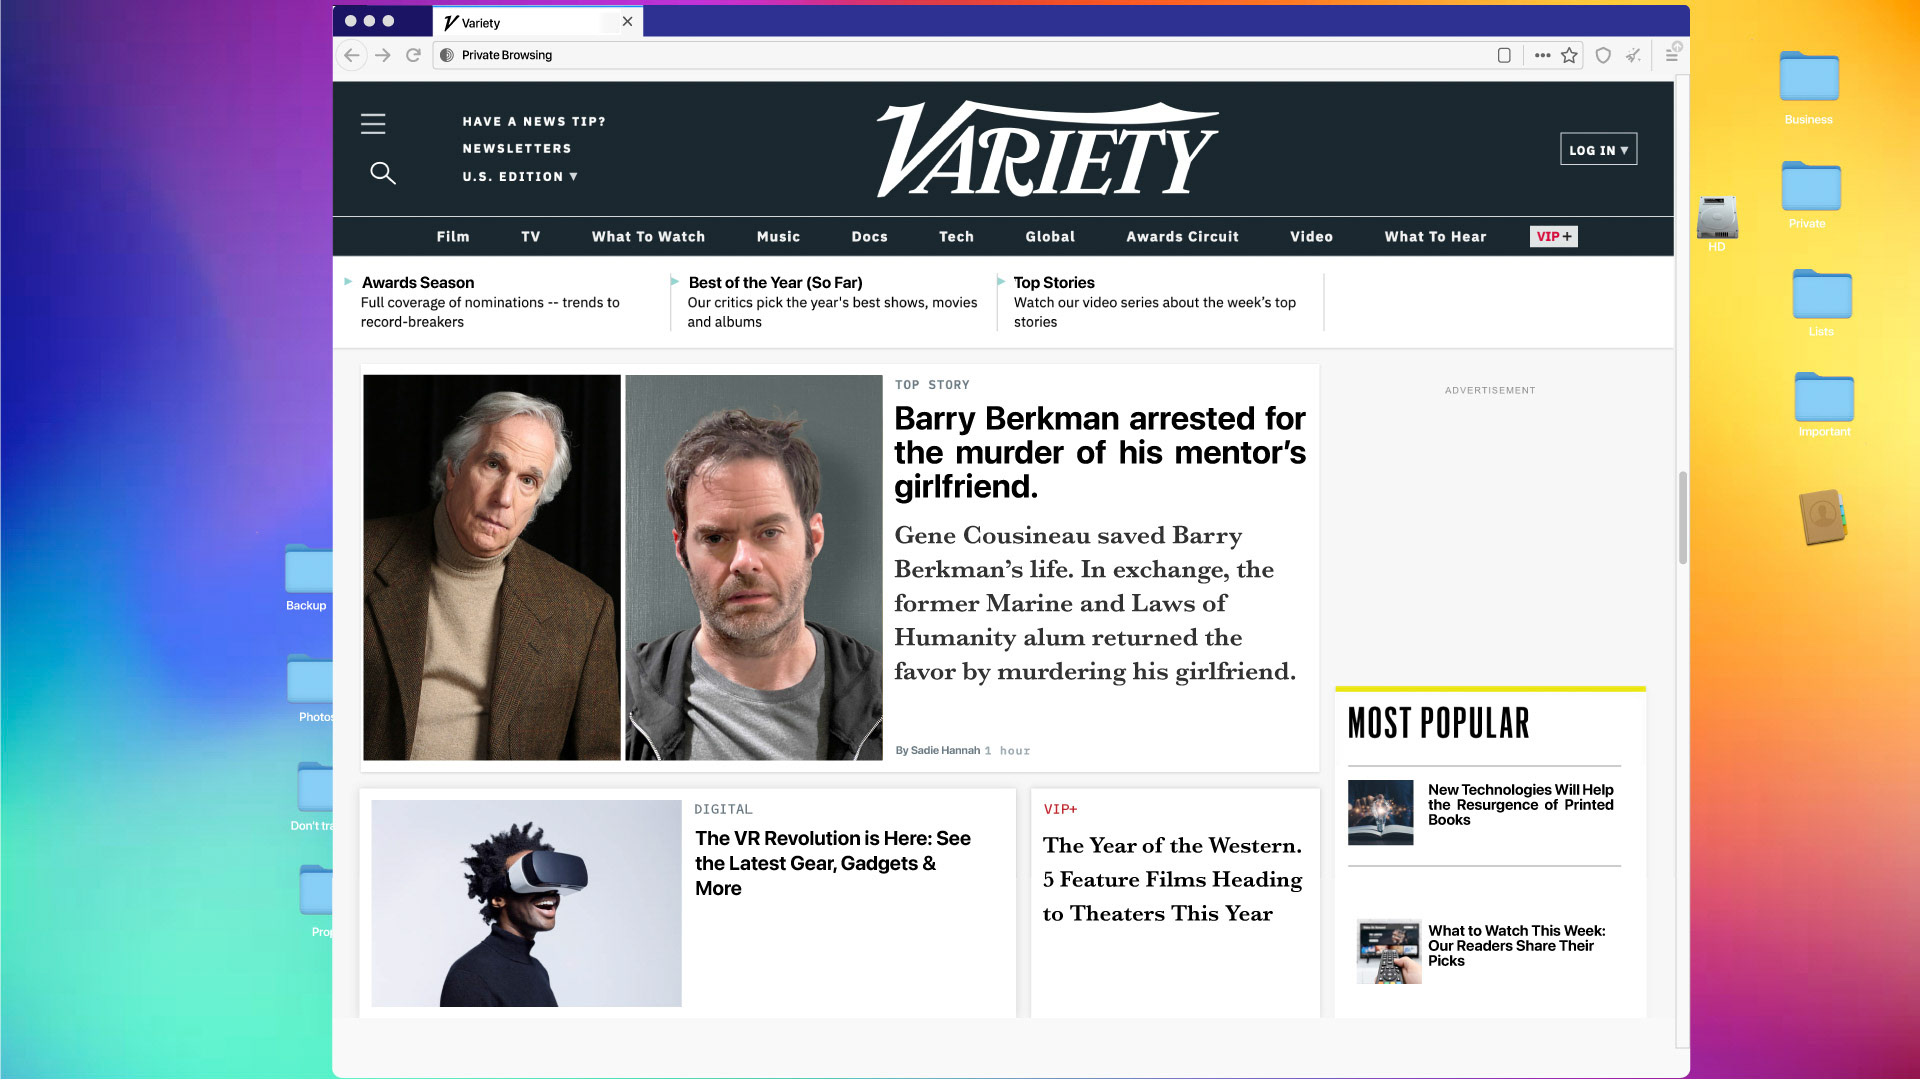This screenshot has width=1920, height=1080.
Task: Click the shield tracking protection icon
Action: 1603,55
